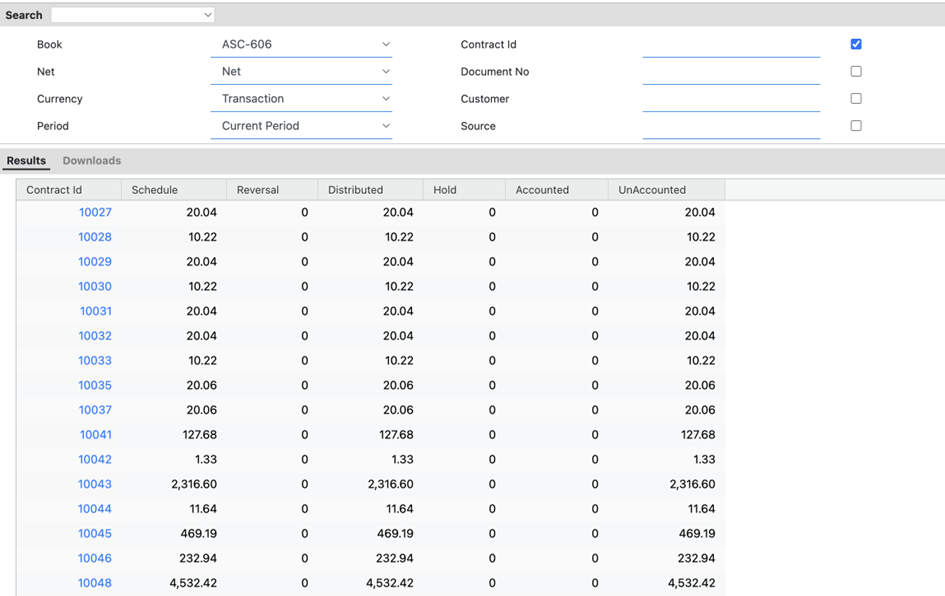Expand the Net dropdown

301,72
